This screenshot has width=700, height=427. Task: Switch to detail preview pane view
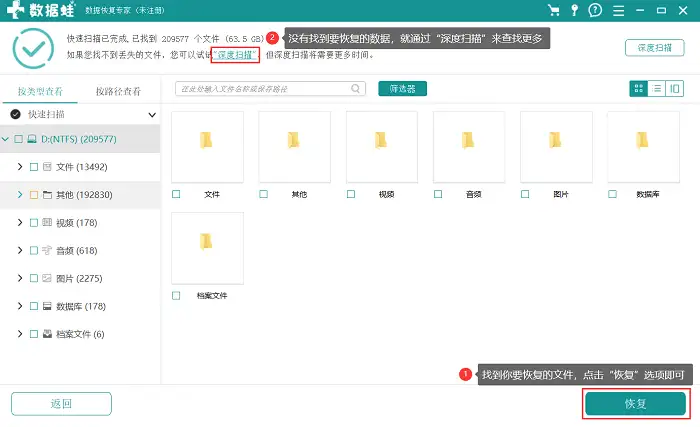coord(675,88)
